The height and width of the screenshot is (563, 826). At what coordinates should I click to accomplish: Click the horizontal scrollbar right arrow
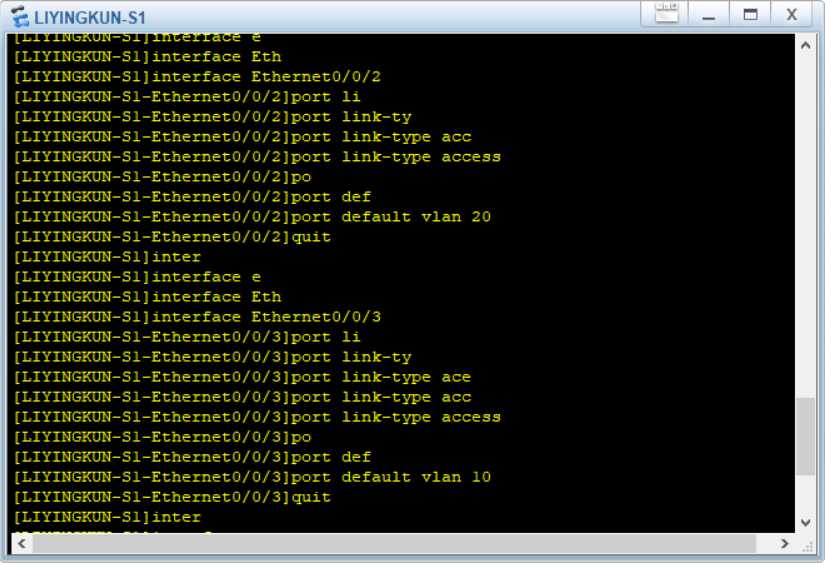click(x=784, y=543)
